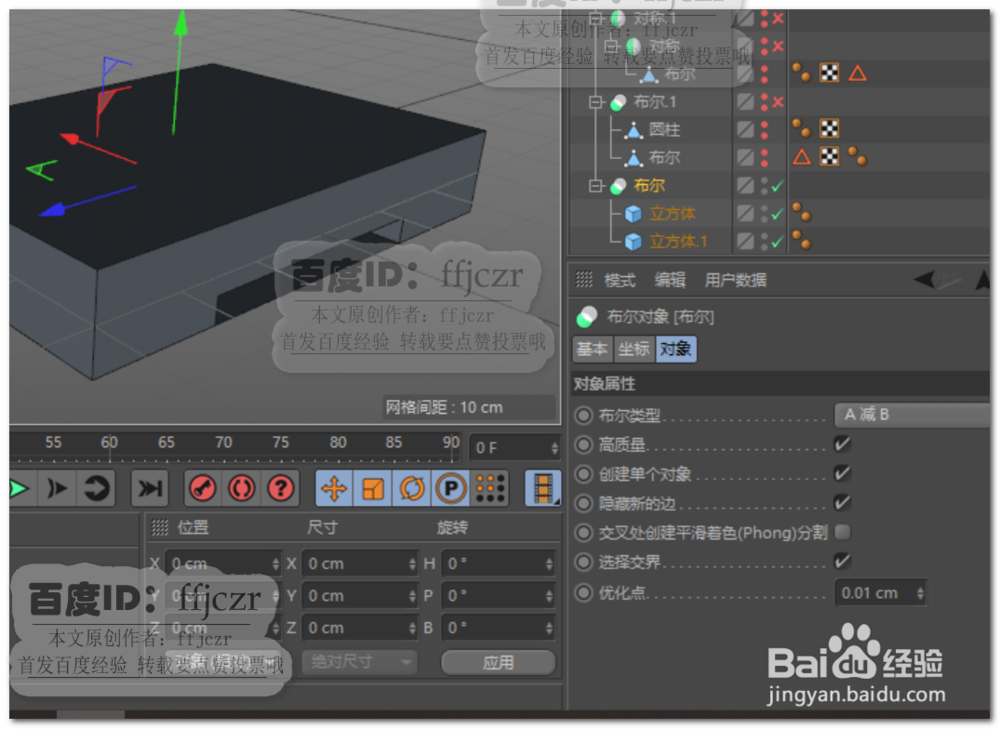This screenshot has width=1000, height=729.
Task: Click the point level animation dots icon
Action: point(491,488)
